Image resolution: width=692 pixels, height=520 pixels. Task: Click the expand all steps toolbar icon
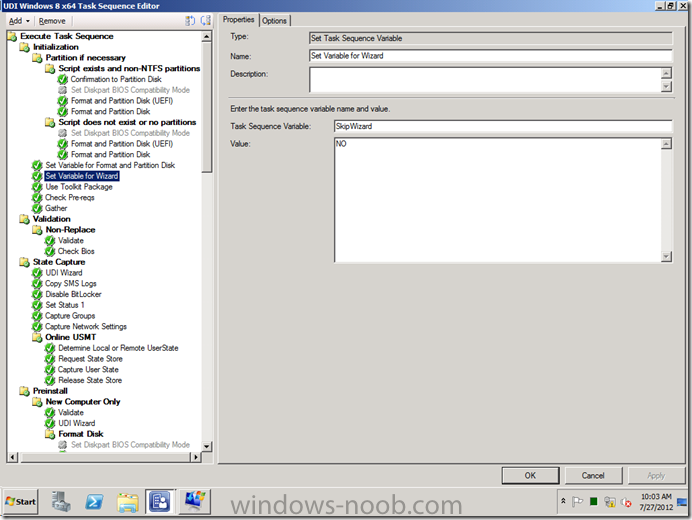click(x=190, y=20)
